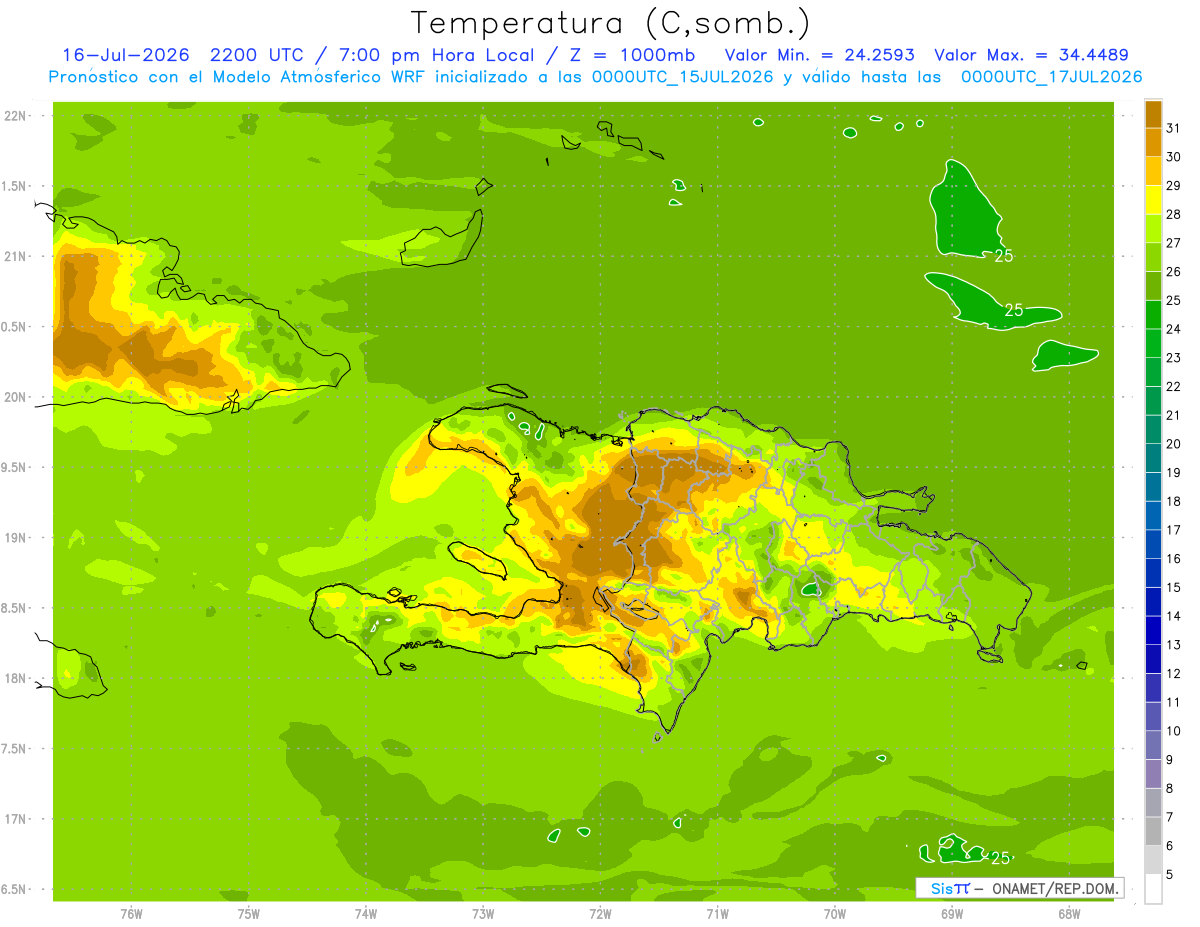Click the "19N" latitude label
This screenshot has width=1200, height=927.
[16, 538]
